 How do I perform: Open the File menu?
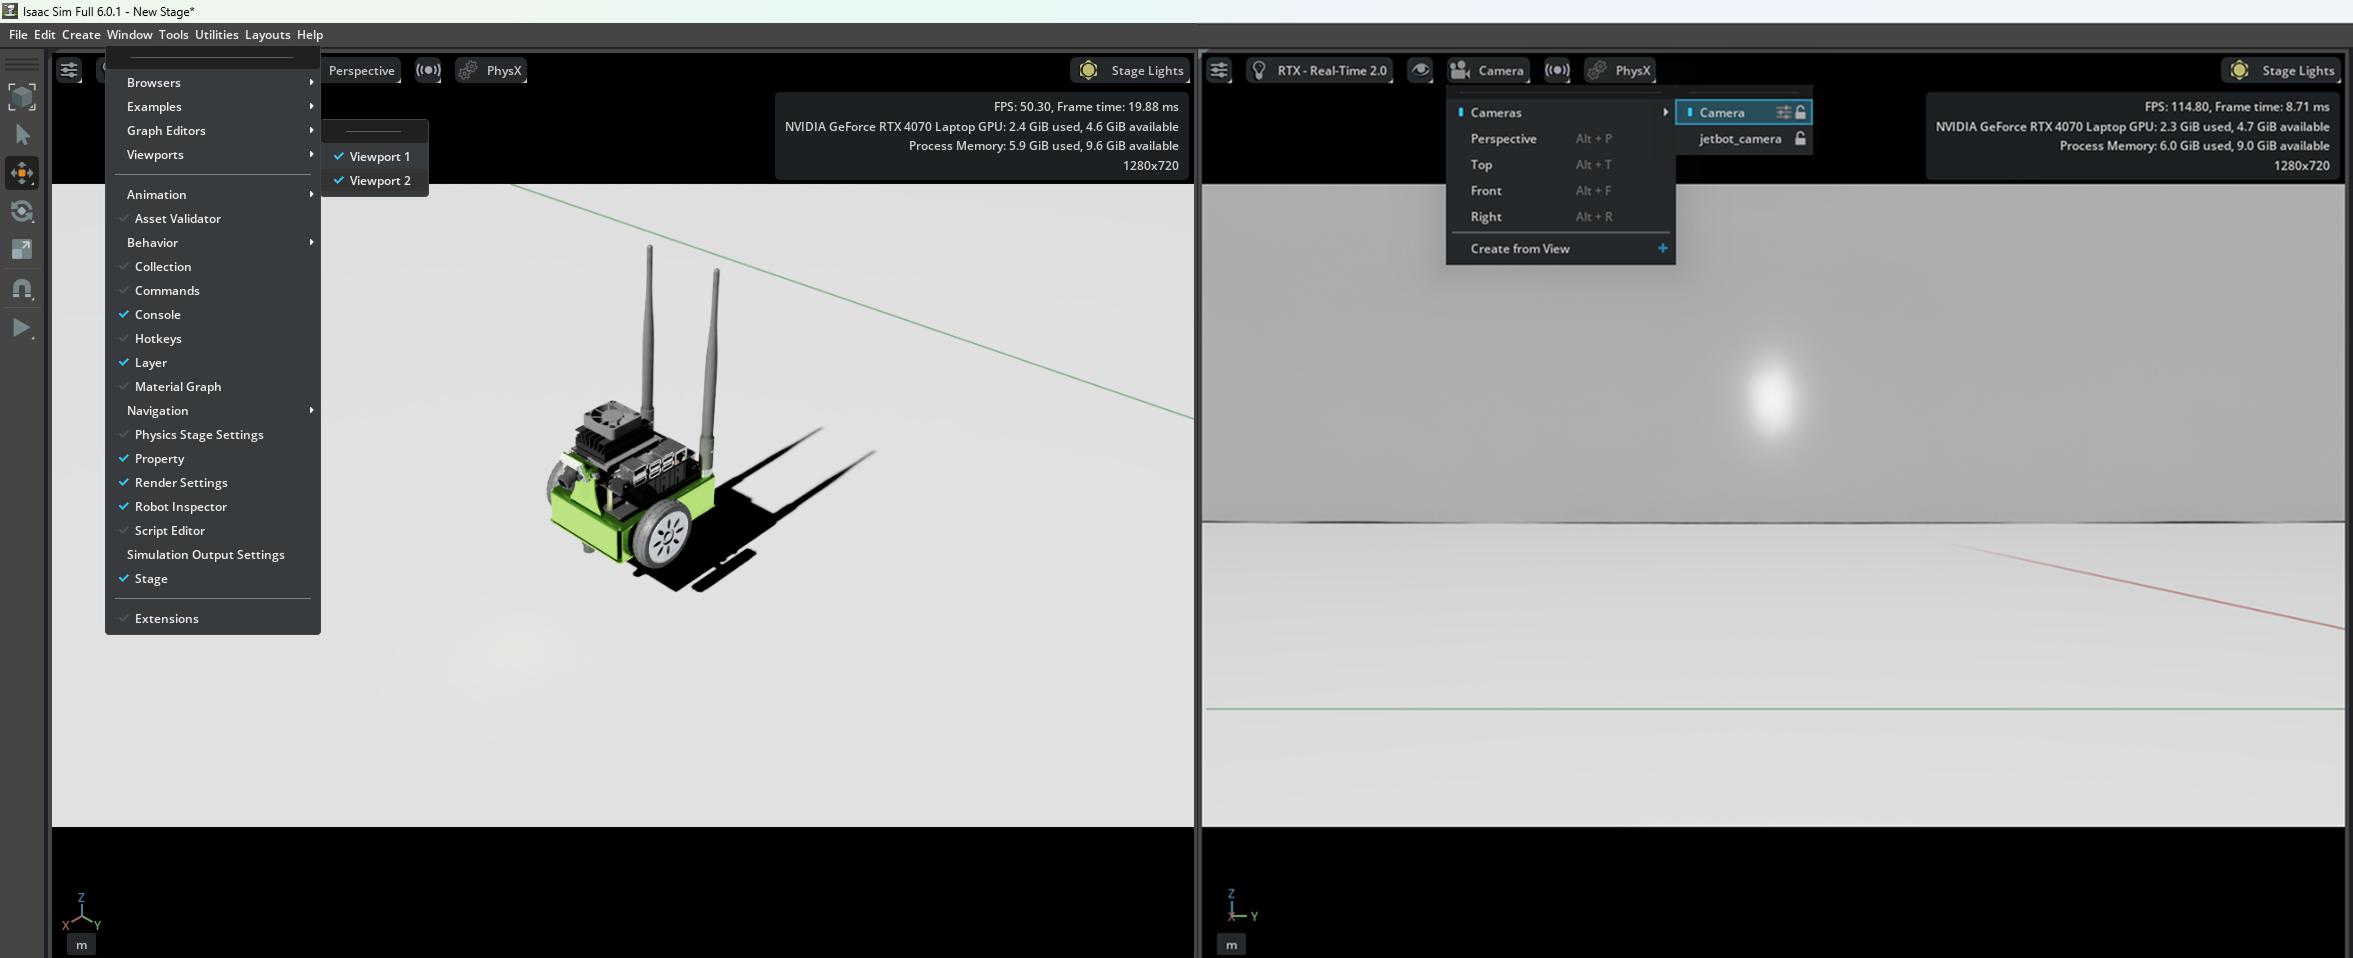pyautogui.click(x=18, y=35)
